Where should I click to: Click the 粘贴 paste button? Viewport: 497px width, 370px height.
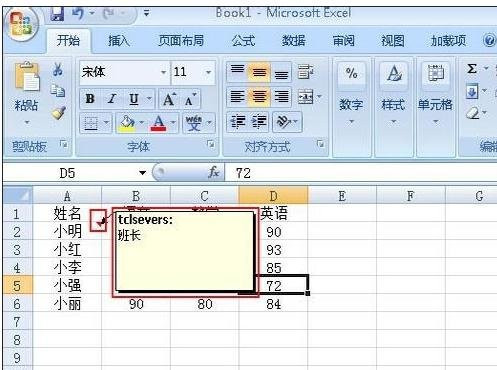(26, 93)
